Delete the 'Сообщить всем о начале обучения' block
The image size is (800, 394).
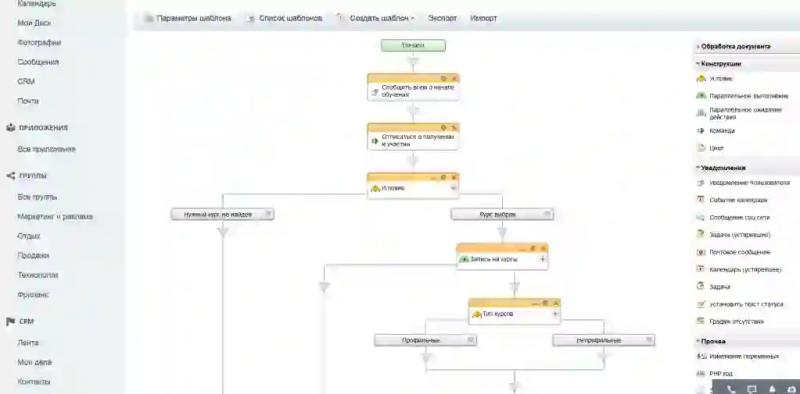(x=454, y=79)
